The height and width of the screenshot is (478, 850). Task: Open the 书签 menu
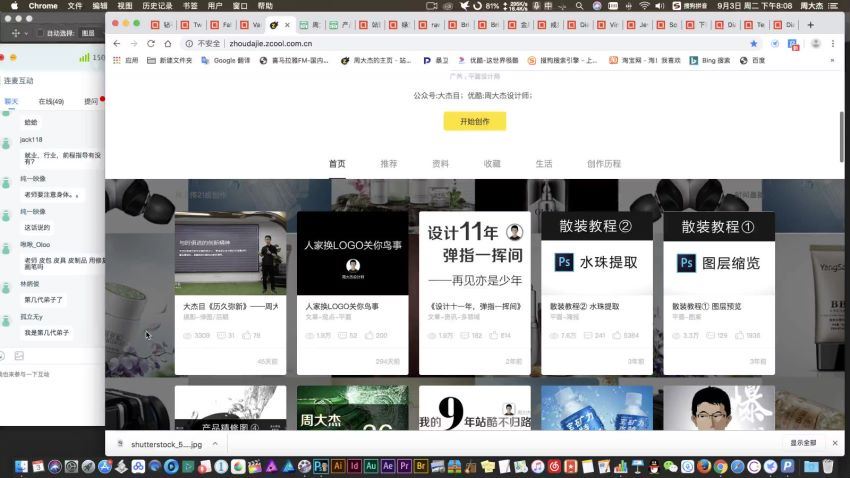[190, 5]
